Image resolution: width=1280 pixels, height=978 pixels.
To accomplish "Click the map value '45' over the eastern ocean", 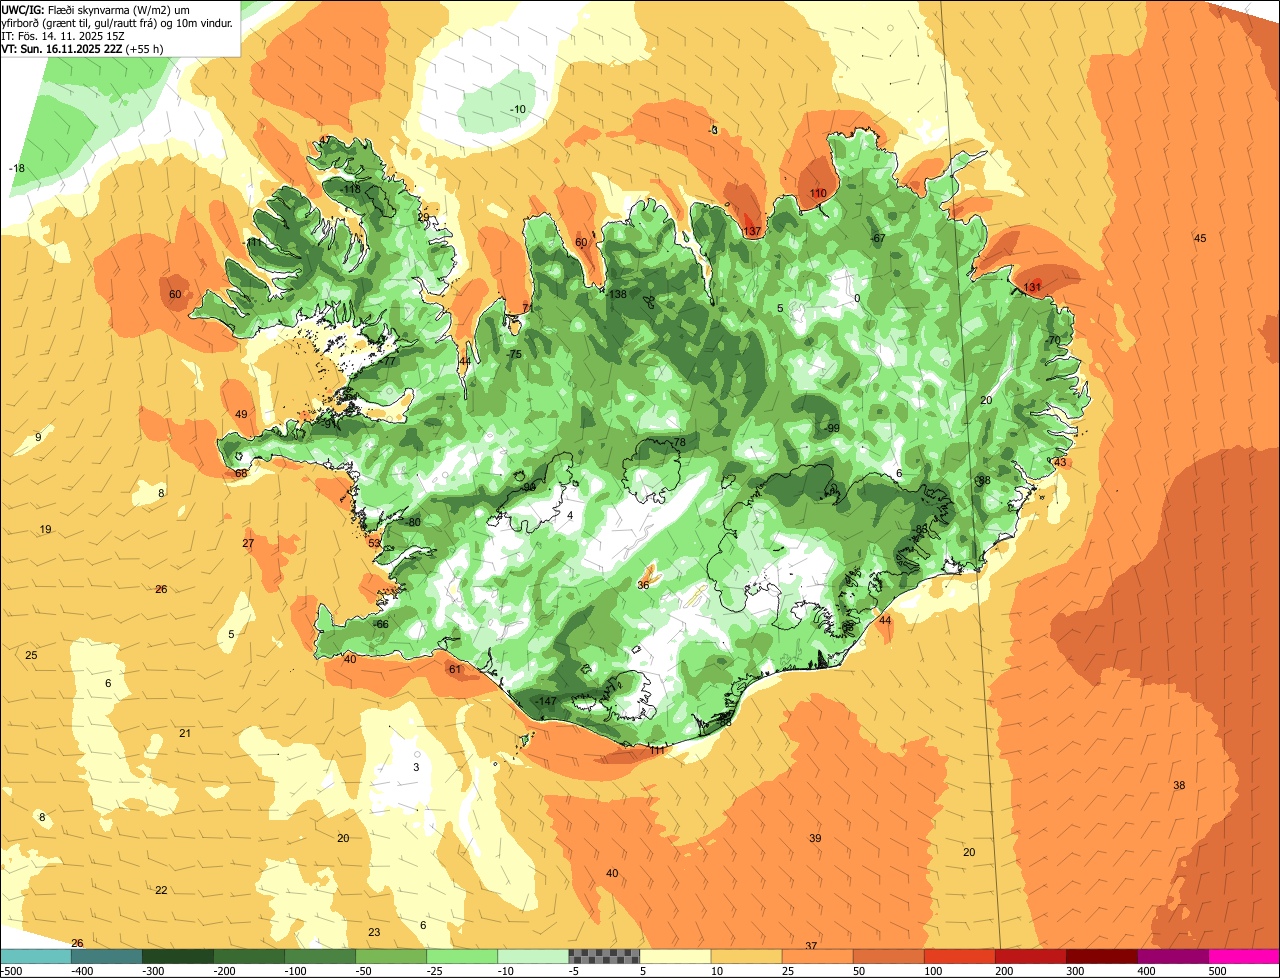I will coord(1200,237).
